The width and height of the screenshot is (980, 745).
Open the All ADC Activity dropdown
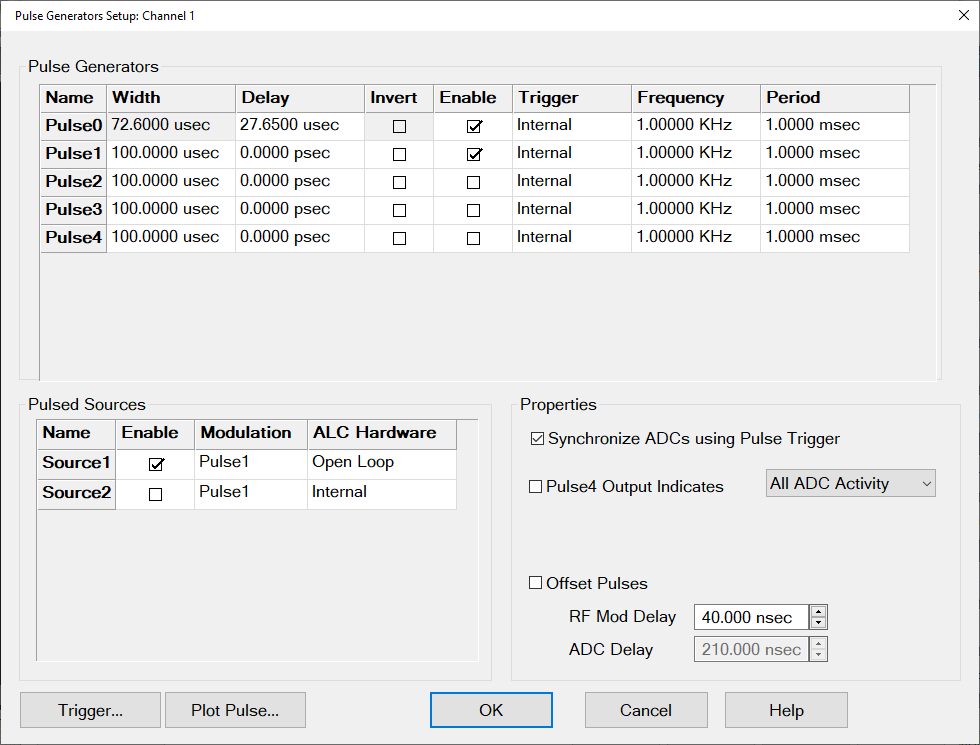850,484
